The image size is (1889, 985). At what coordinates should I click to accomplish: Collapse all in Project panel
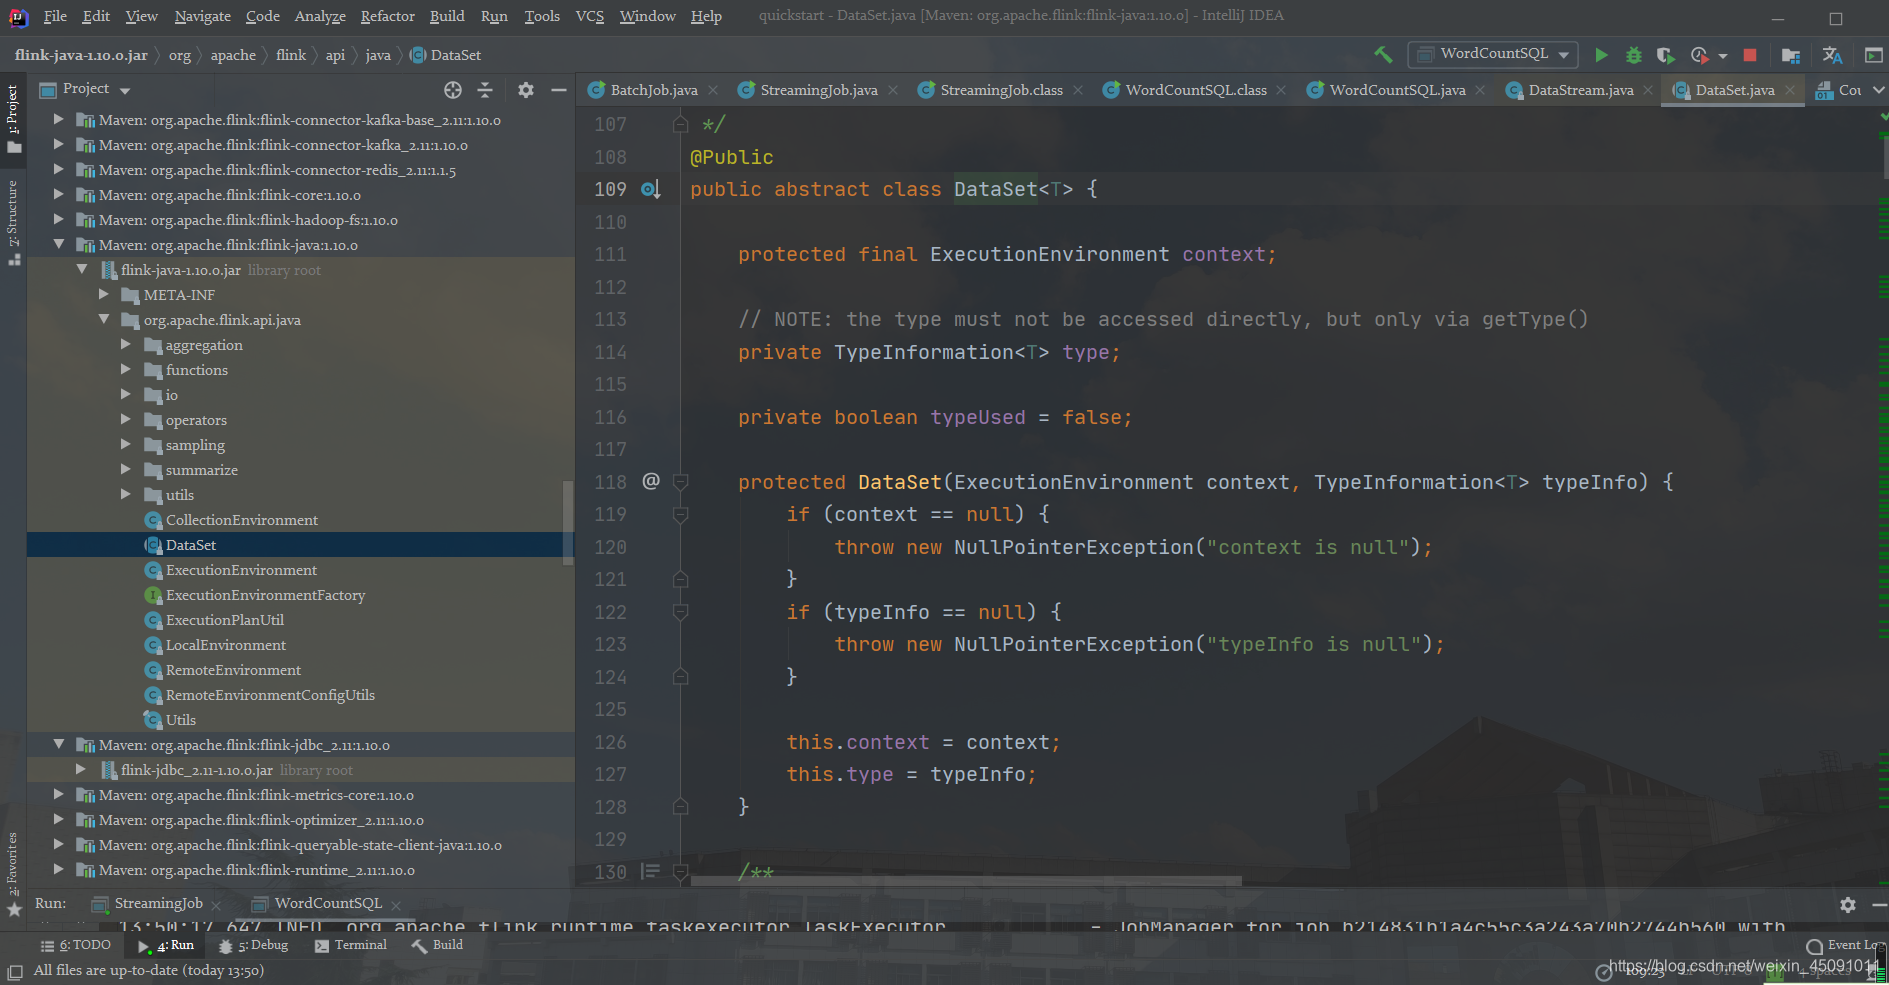click(x=485, y=90)
